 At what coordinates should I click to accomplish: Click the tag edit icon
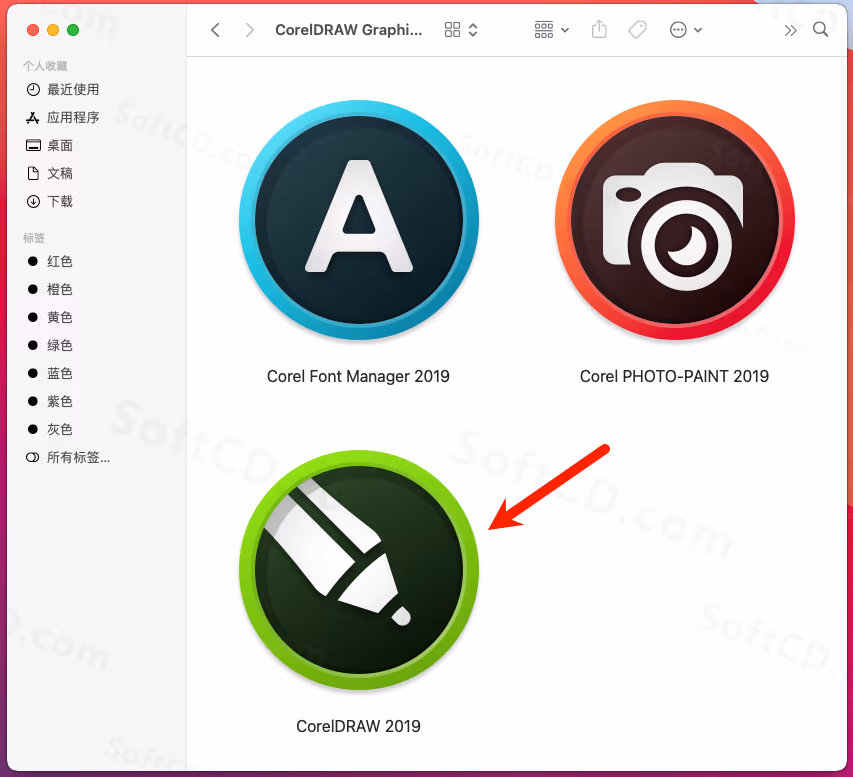(637, 30)
